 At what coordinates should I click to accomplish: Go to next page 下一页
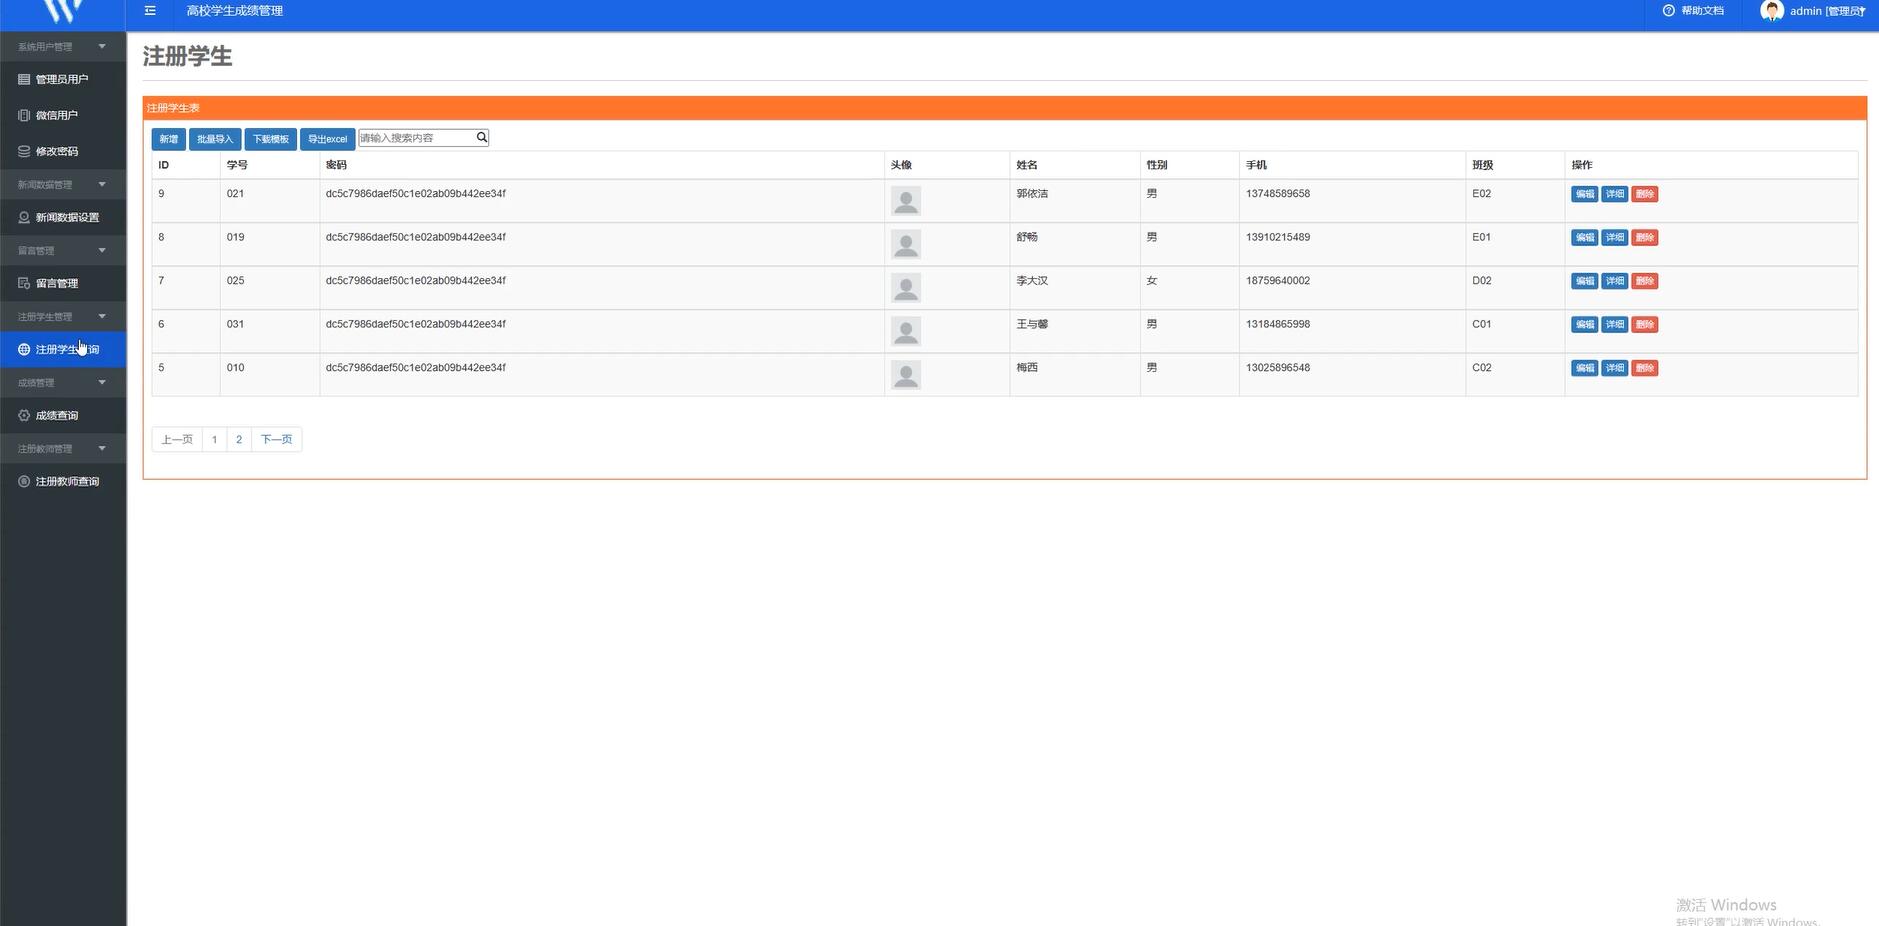pyautogui.click(x=277, y=439)
